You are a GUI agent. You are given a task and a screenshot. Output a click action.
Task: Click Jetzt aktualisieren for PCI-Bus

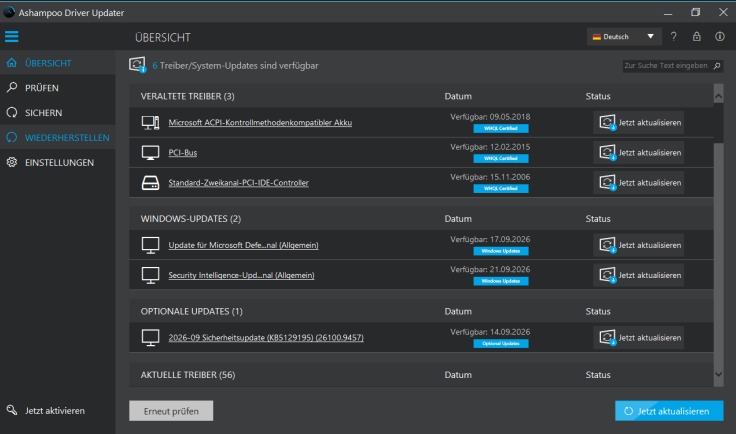click(639, 152)
